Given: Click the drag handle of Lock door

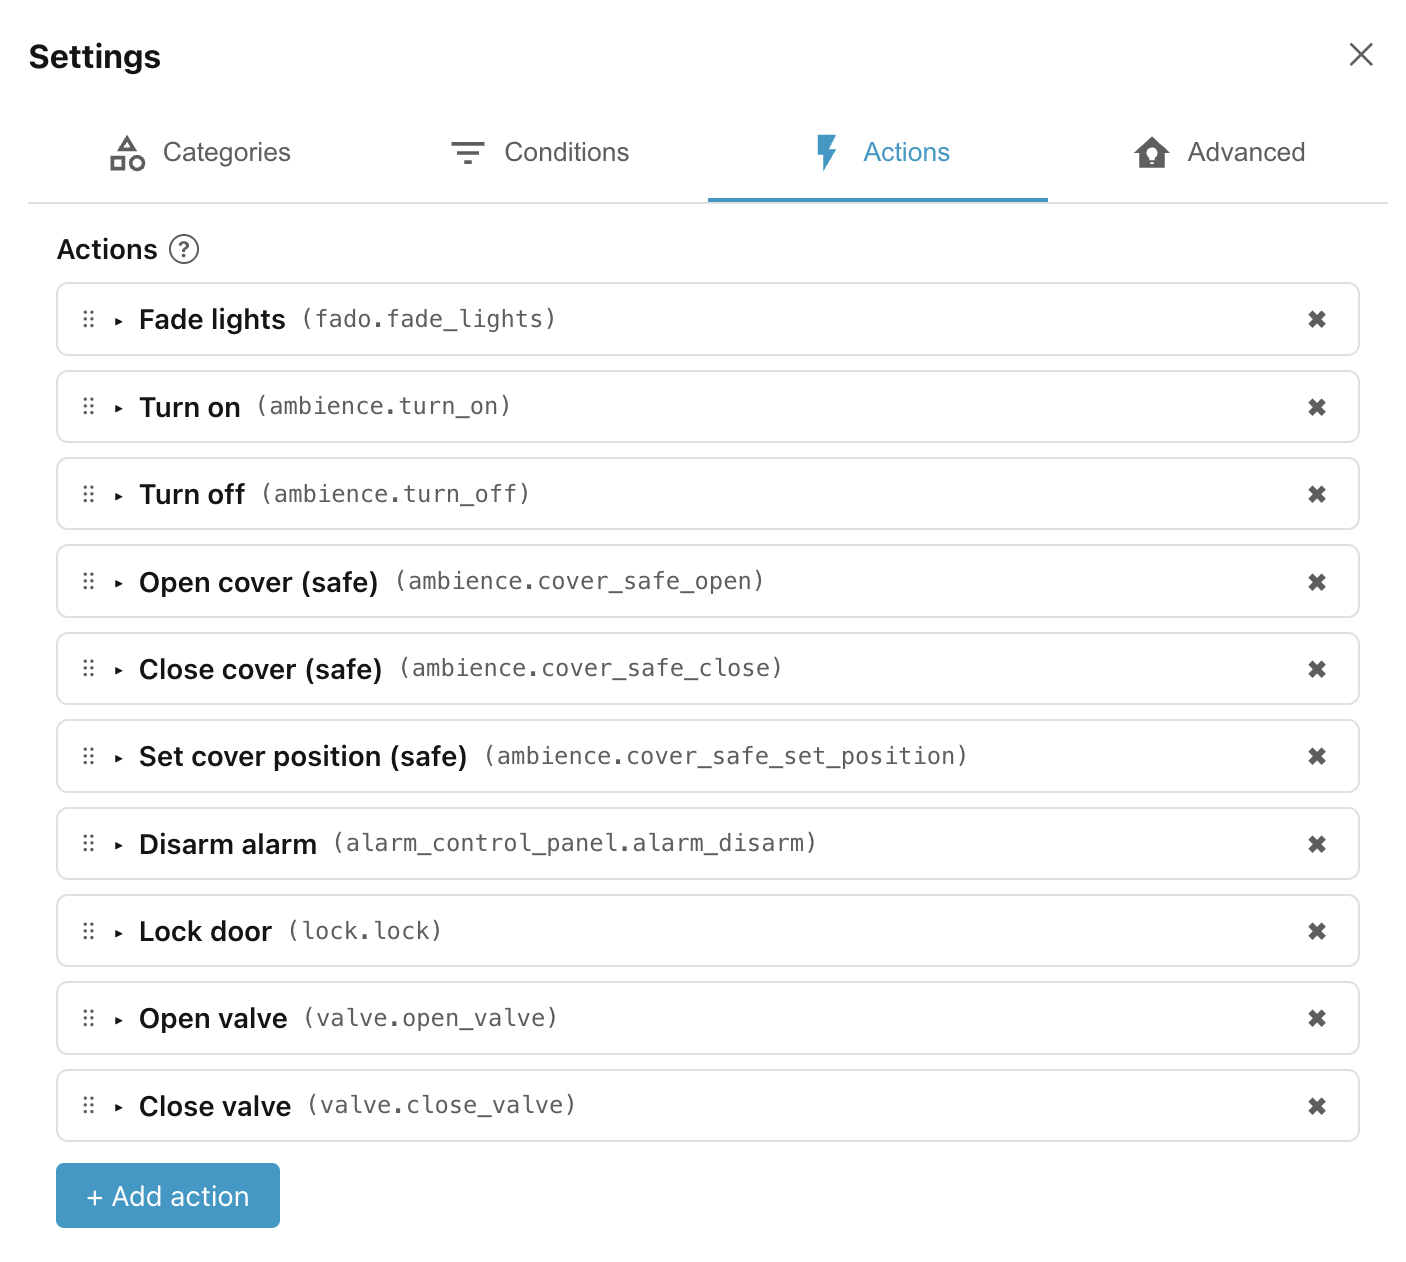Looking at the screenshot, I should pos(89,931).
